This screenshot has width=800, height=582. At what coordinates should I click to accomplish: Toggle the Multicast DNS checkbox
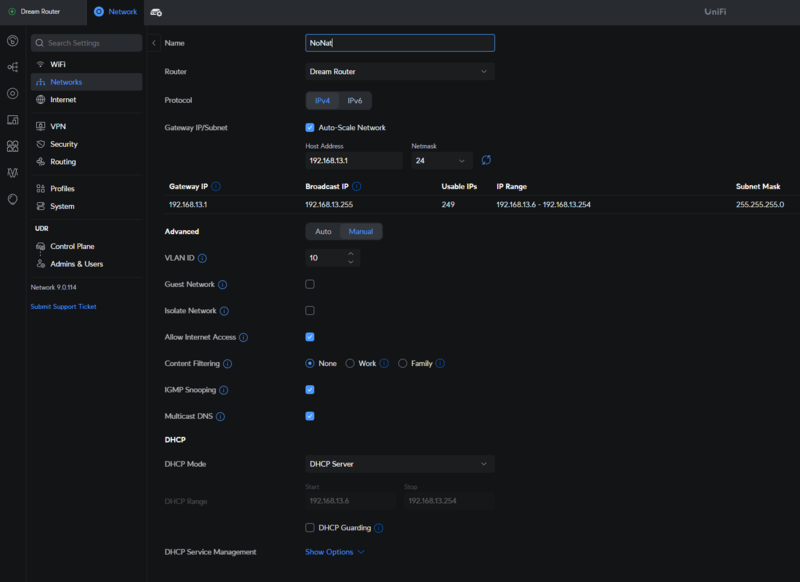(x=310, y=416)
